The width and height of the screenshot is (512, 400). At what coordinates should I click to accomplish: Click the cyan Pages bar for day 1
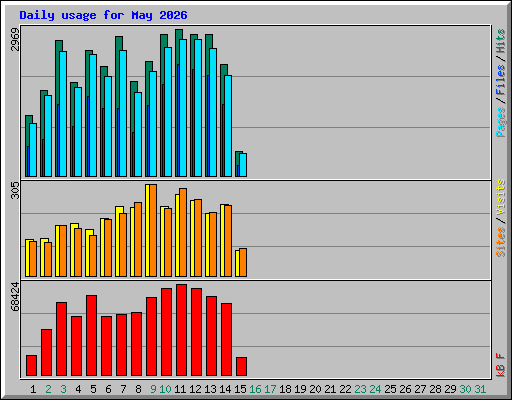33,150
